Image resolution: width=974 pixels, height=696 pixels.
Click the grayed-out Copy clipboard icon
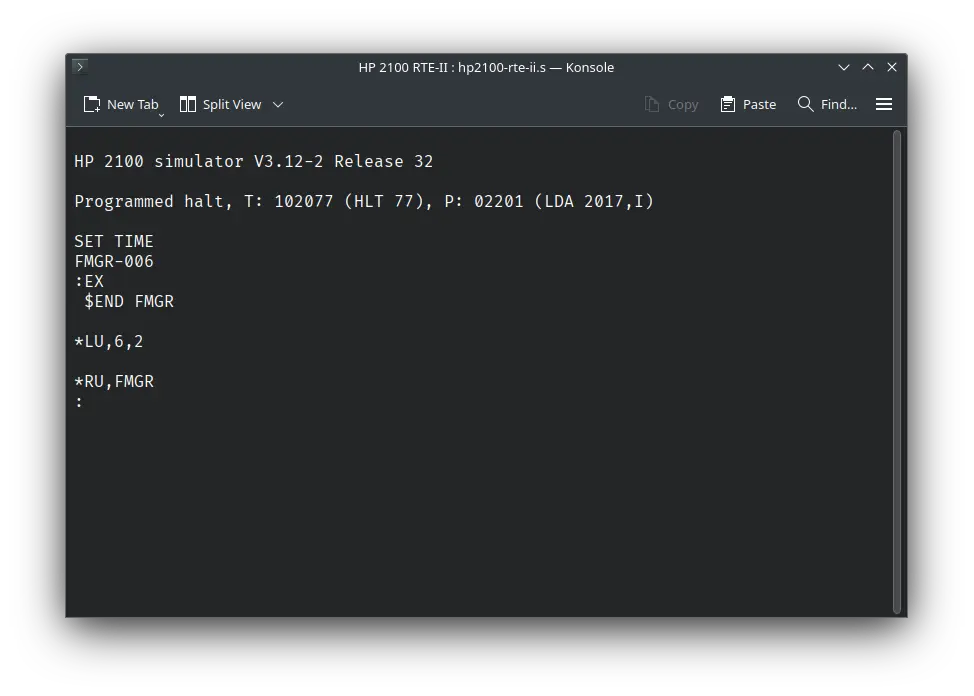point(651,103)
